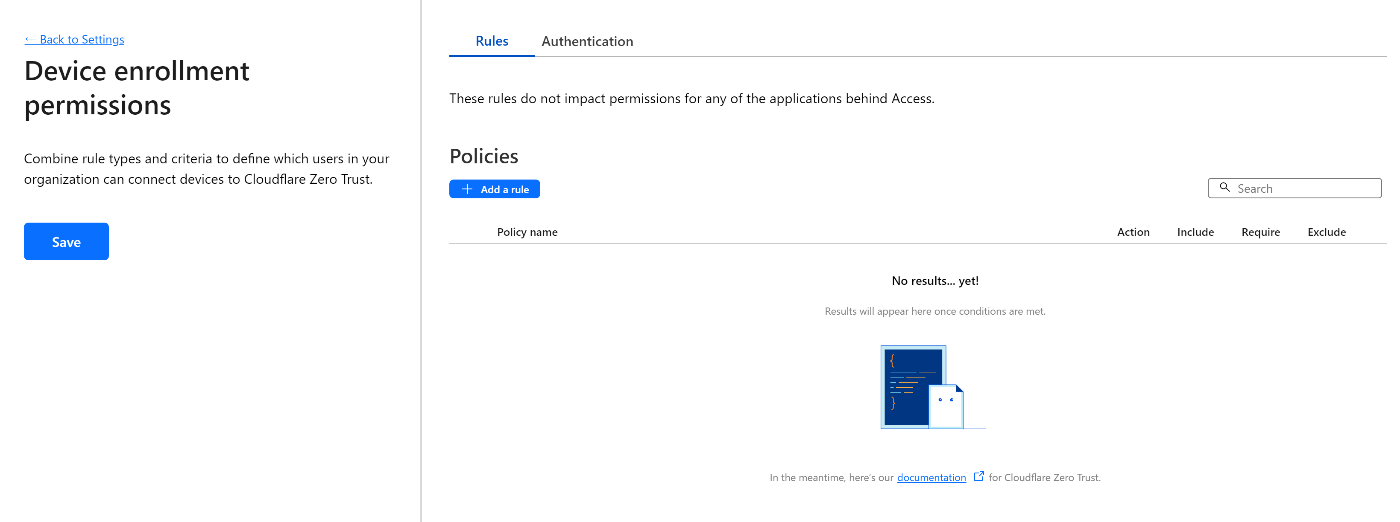This screenshot has height=522, width=1400.
Task: Click the 'No results... yet!' message
Action: (x=935, y=281)
